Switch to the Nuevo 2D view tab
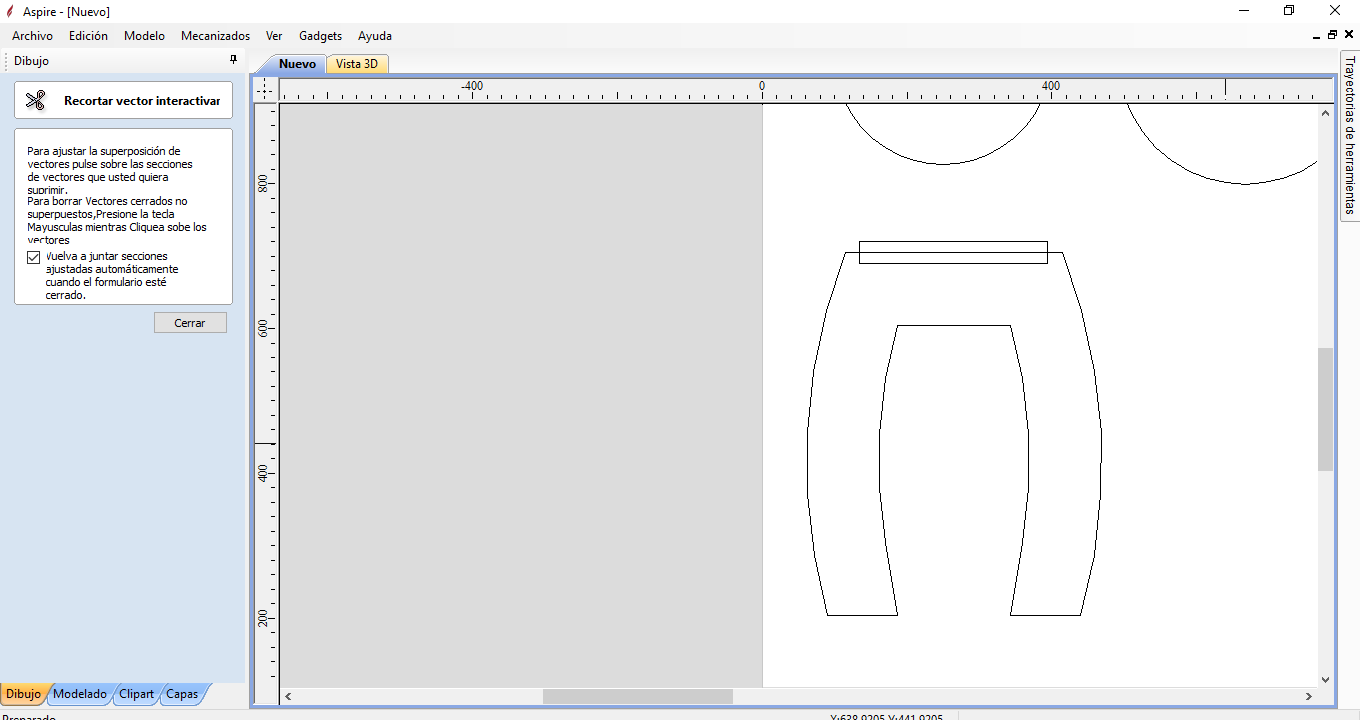This screenshot has width=1360, height=720. [x=297, y=64]
